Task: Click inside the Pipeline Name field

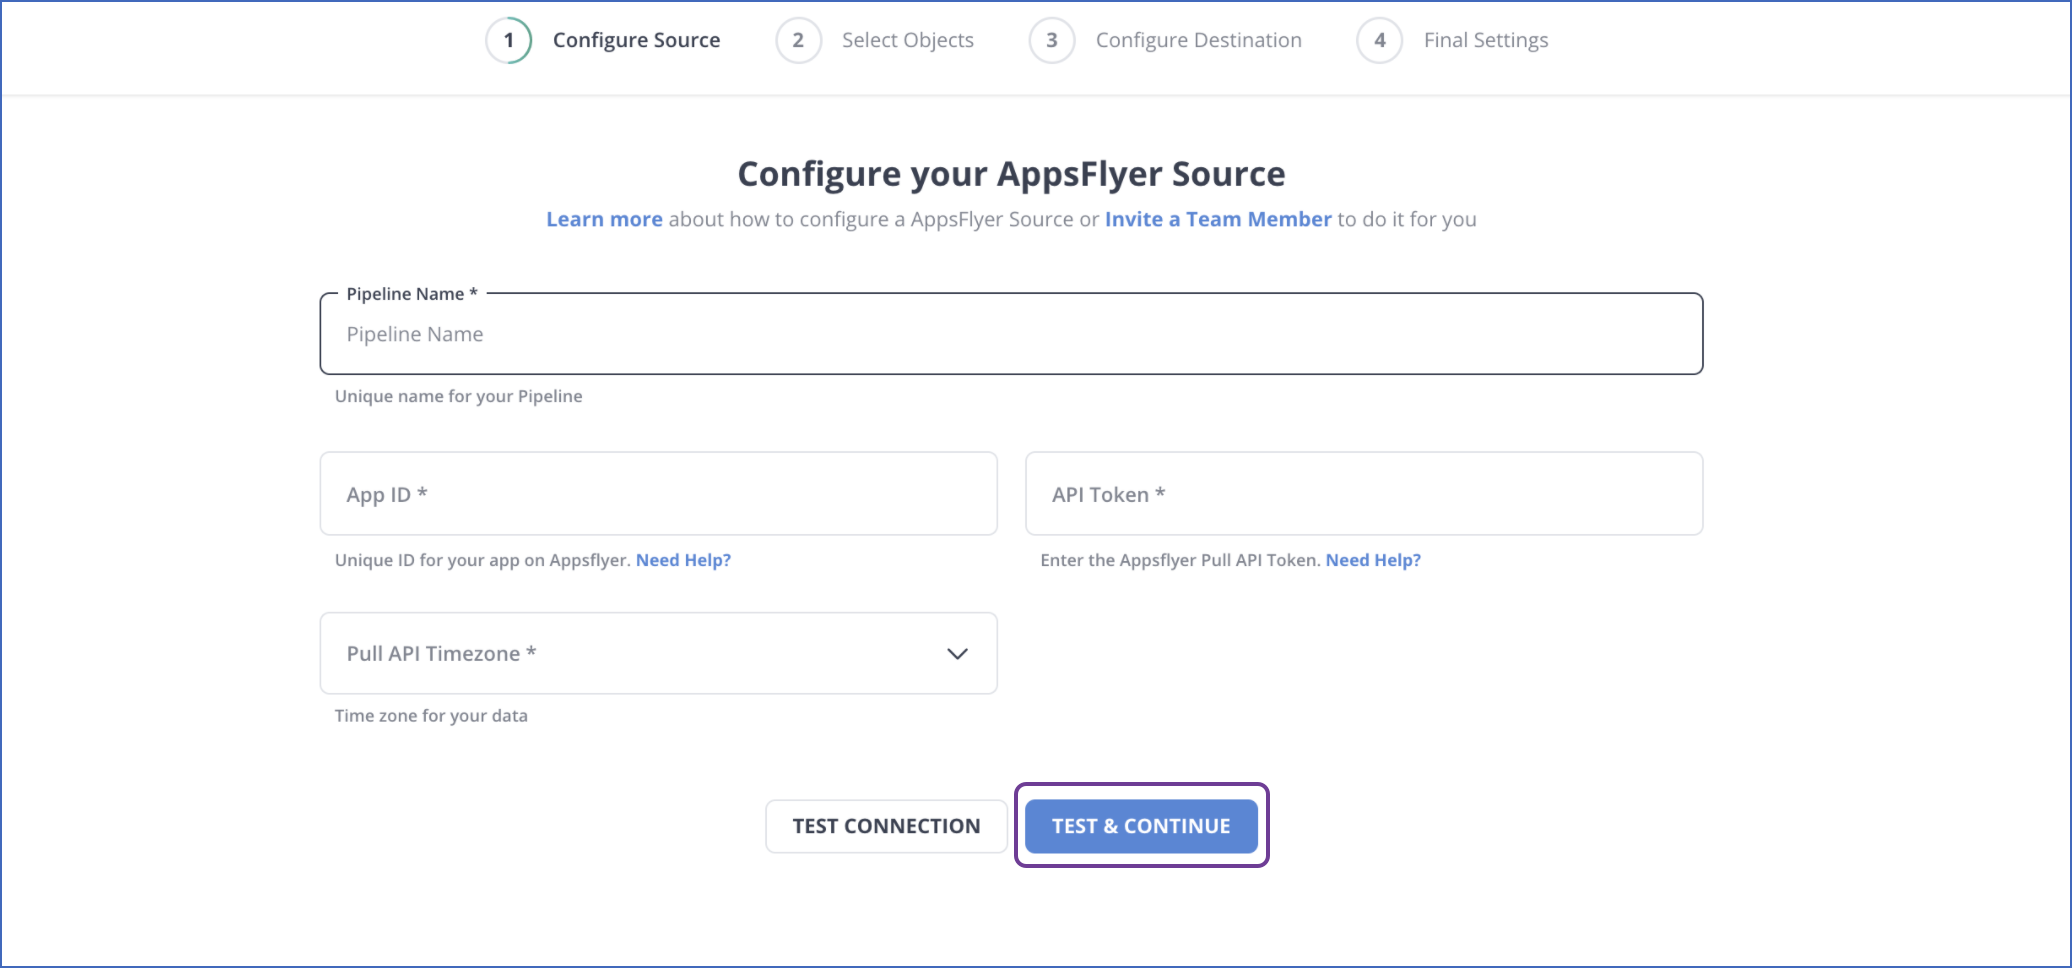Action: (1010, 334)
